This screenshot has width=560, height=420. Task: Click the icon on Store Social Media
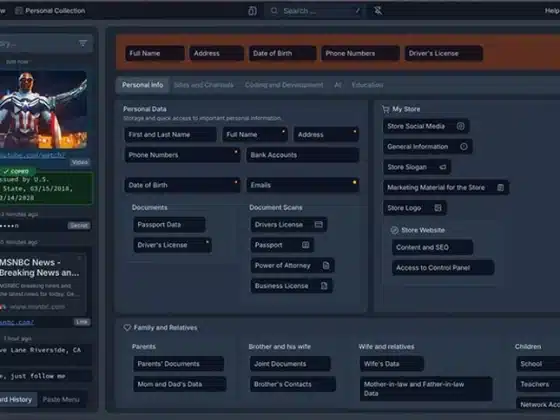(460, 126)
